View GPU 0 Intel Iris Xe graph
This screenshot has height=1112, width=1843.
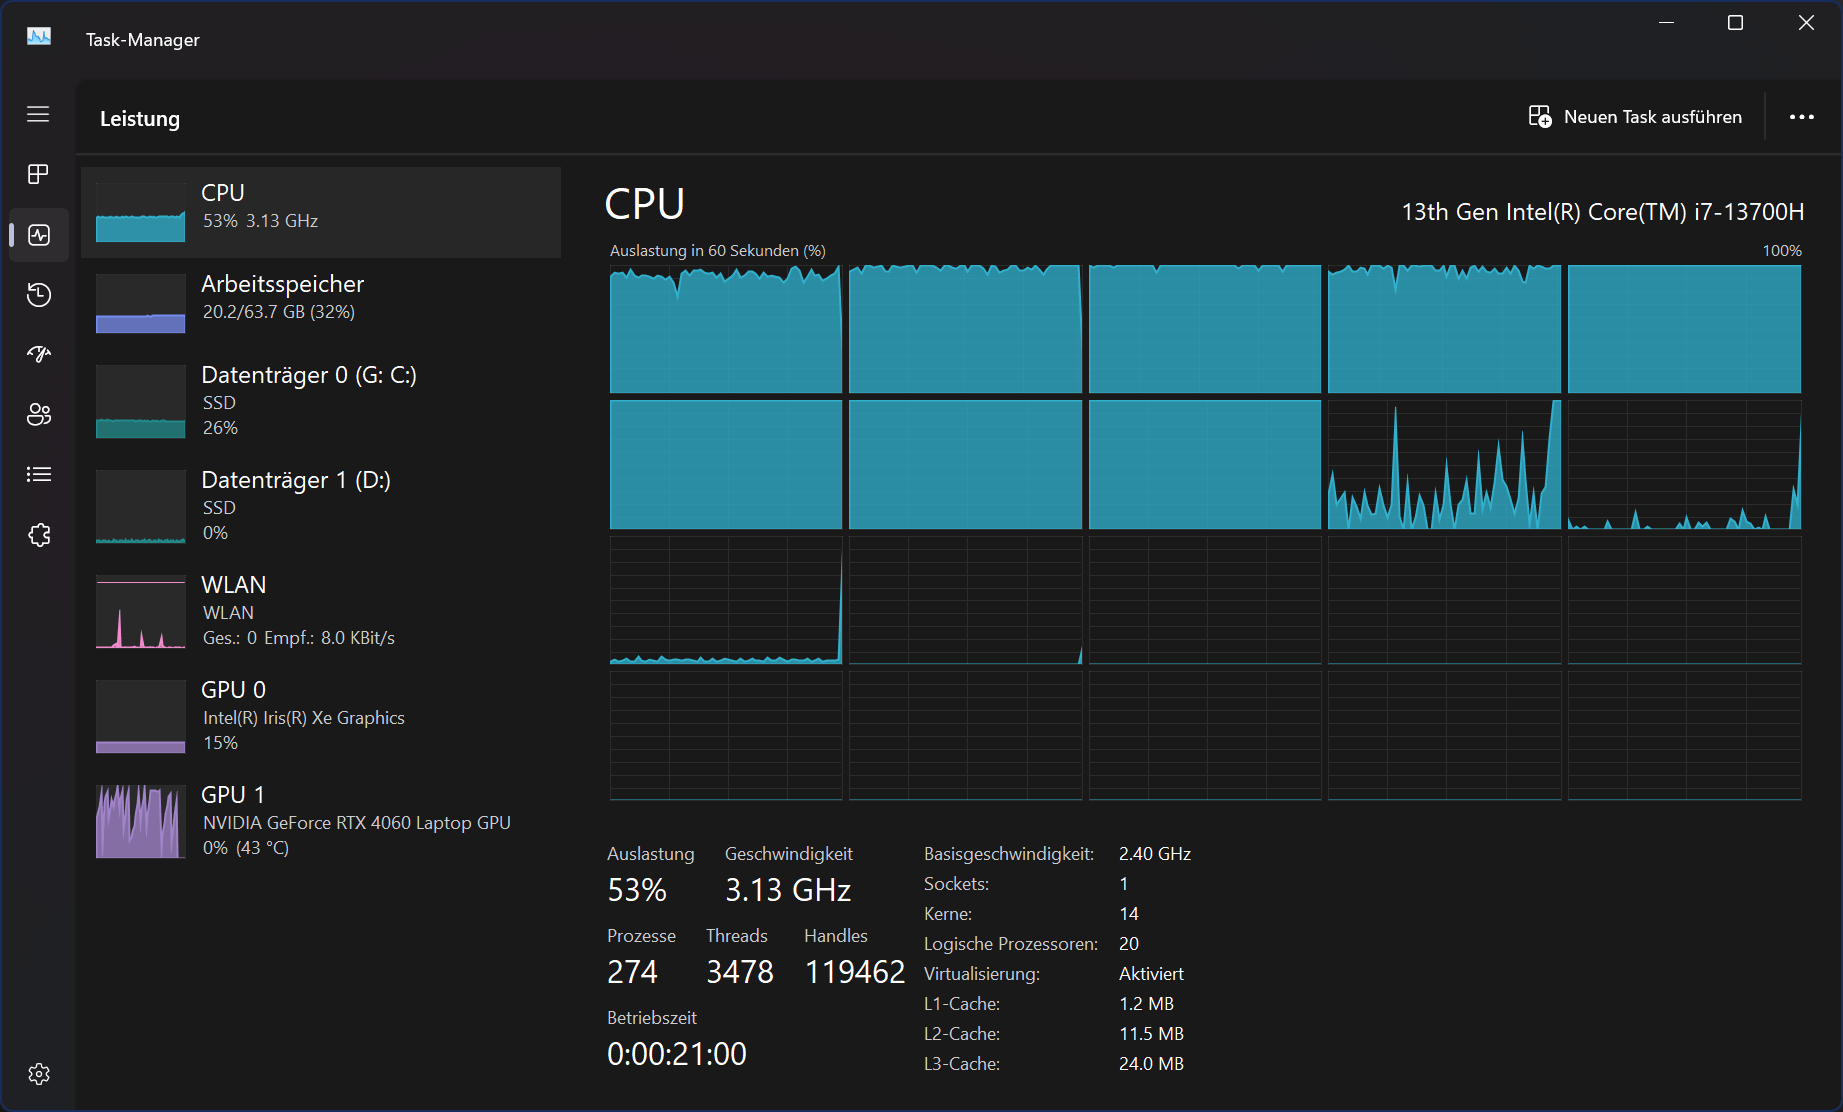coord(320,715)
